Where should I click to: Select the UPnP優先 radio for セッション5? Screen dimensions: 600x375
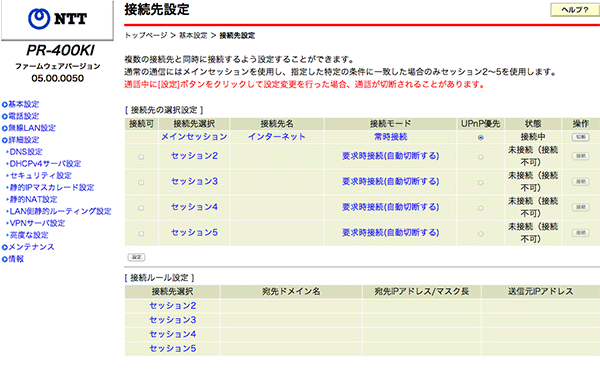tap(481, 233)
